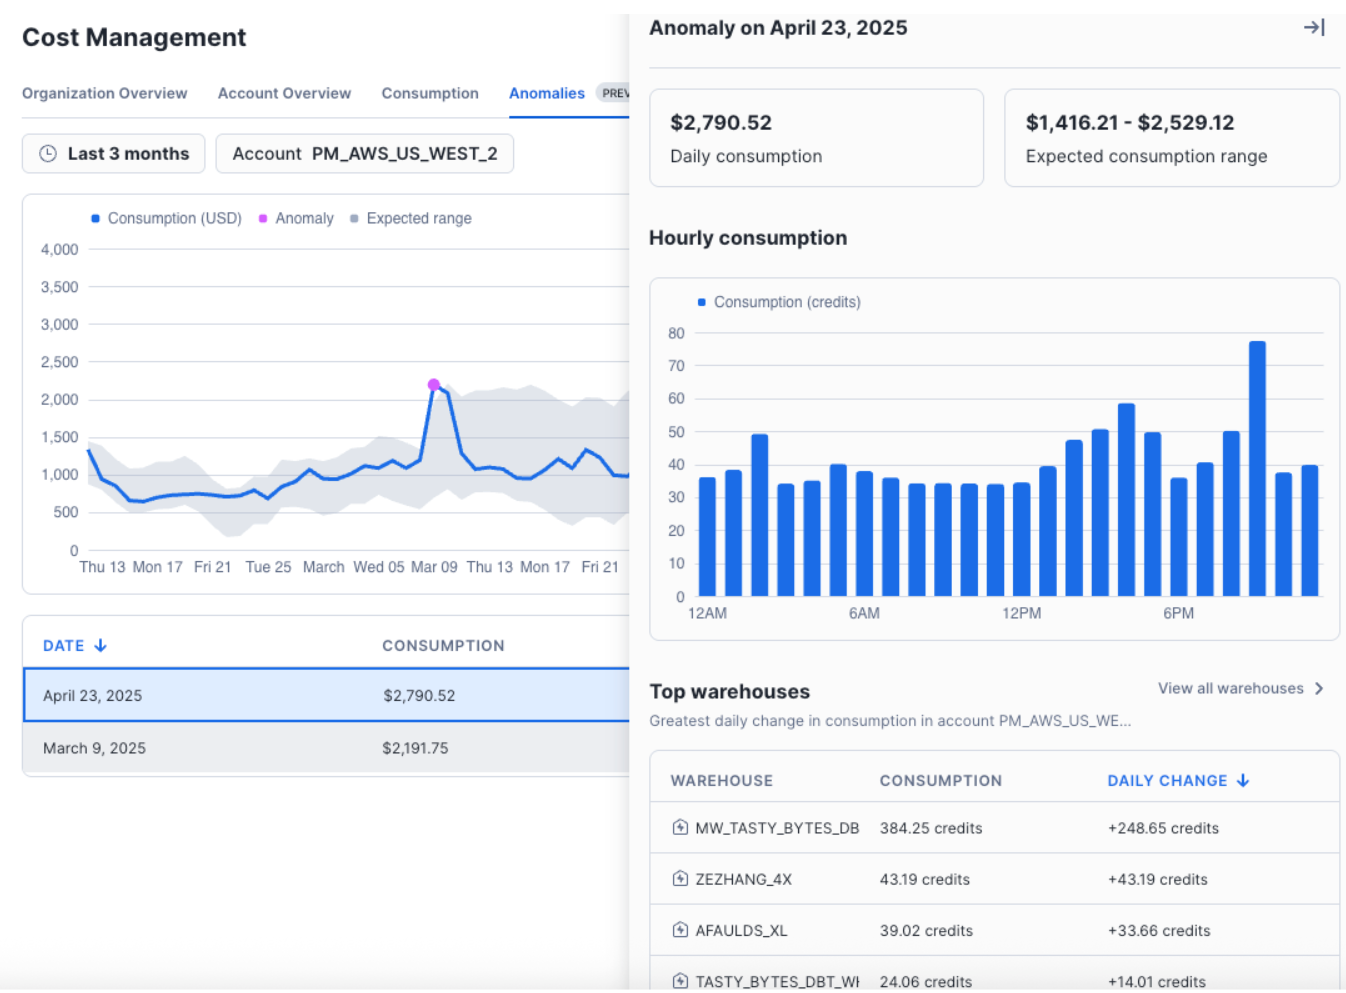Click the clock icon in the time filter
Screen dimensions: 1346x993
(46, 153)
